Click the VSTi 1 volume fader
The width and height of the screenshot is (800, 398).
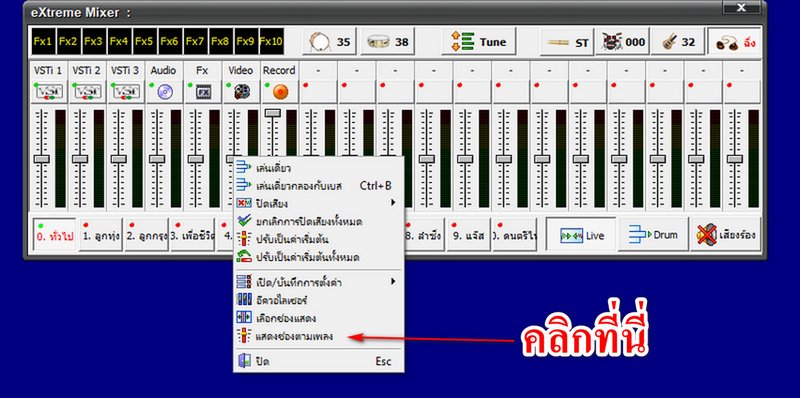(41, 159)
